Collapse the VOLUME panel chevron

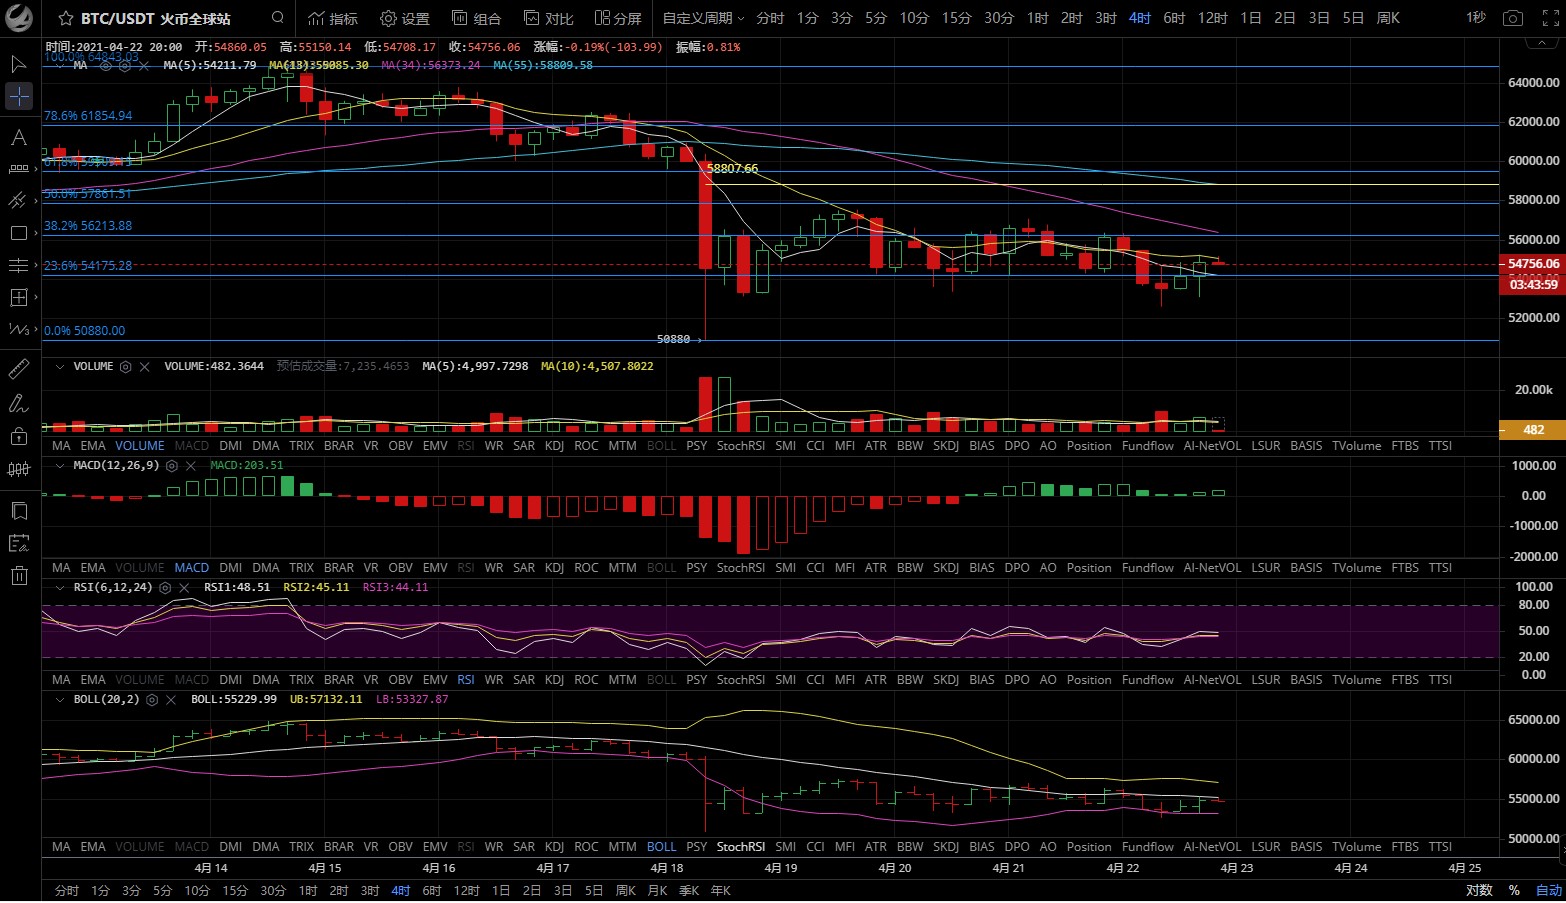(61, 366)
